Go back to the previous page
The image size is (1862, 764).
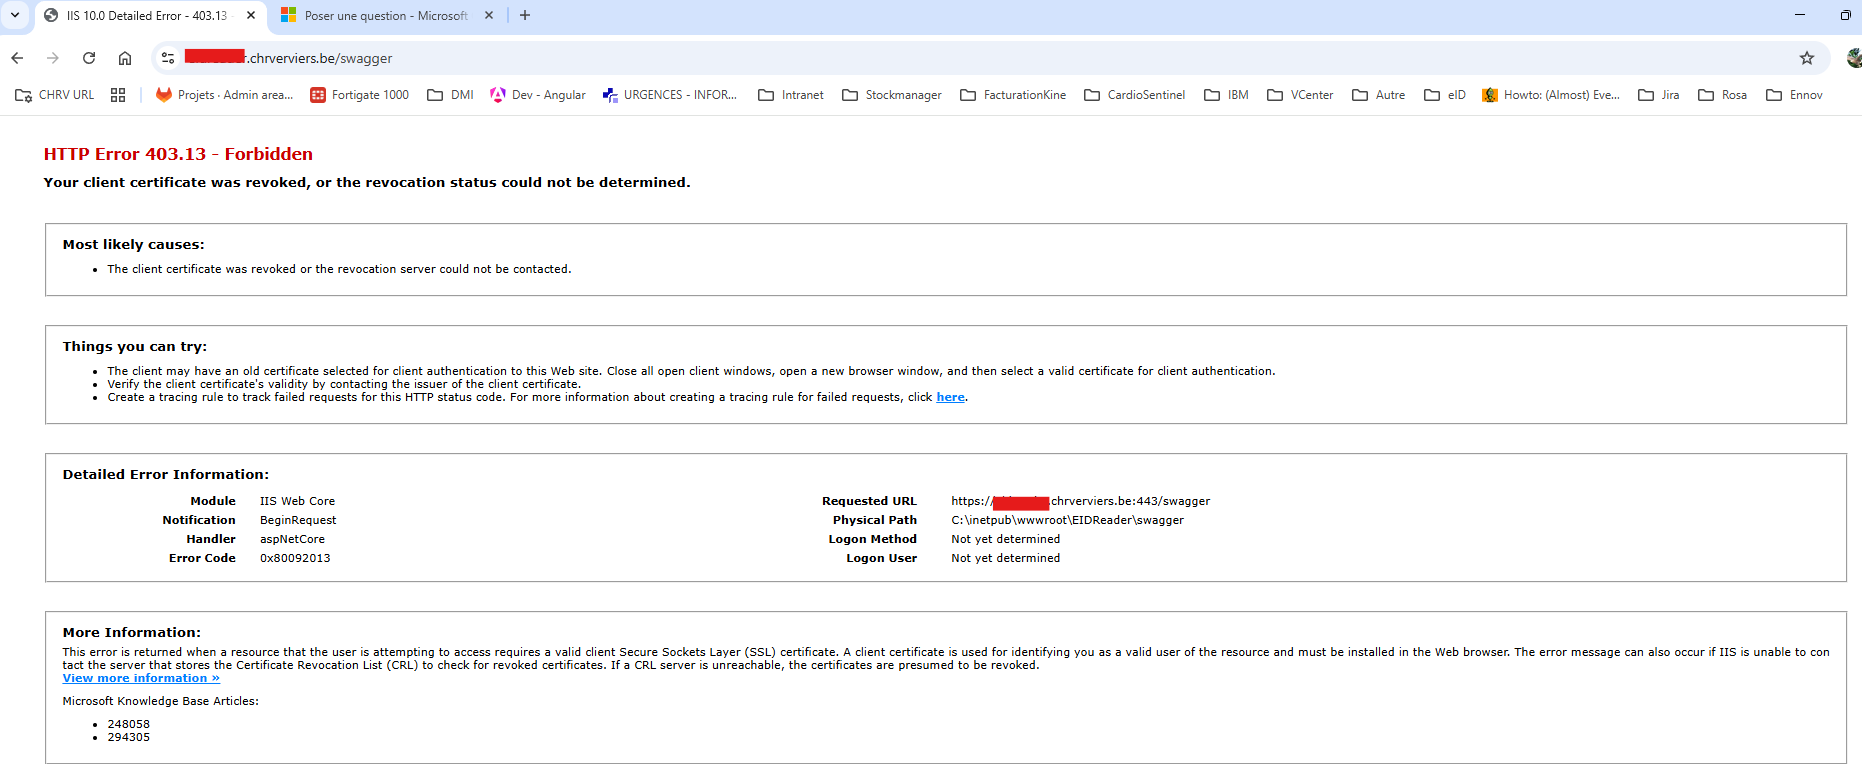[x=17, y=58]
